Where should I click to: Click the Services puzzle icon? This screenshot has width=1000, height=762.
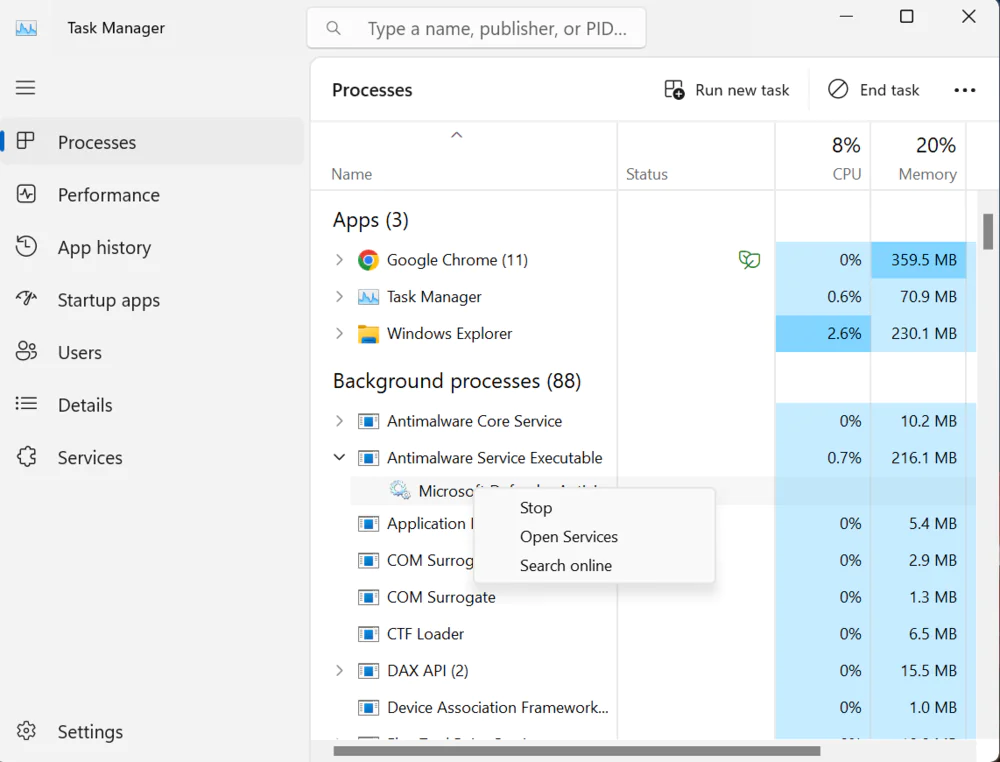[x=26, y=457]
